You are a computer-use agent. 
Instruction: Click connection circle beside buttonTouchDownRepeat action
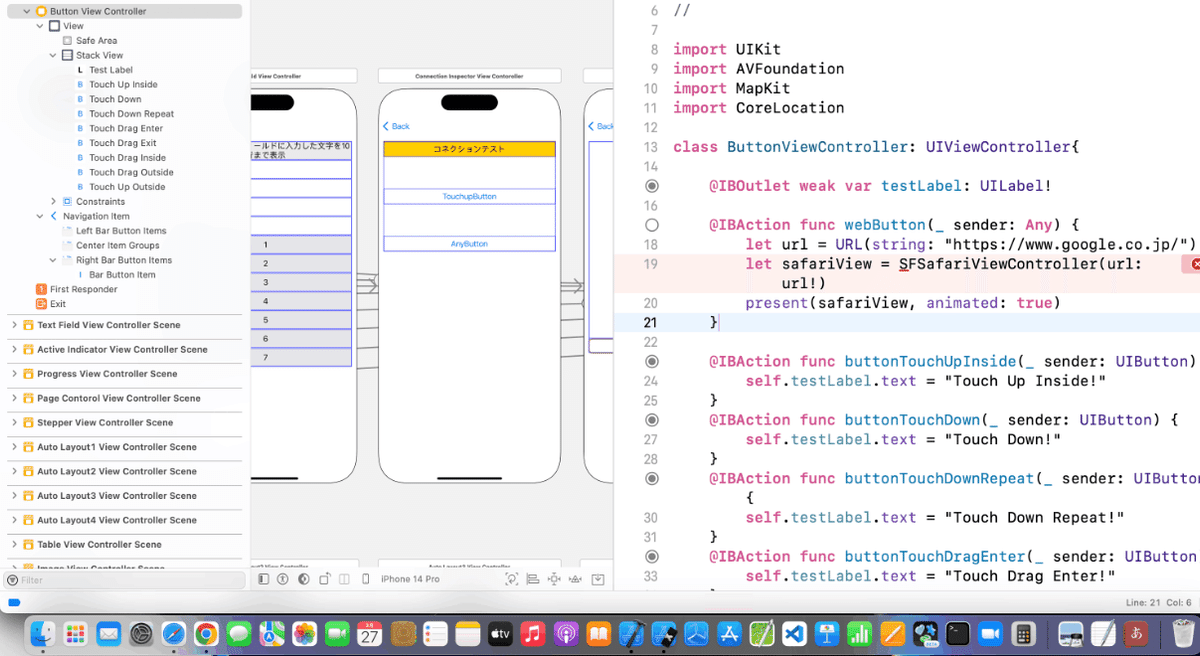pos(652,478)
